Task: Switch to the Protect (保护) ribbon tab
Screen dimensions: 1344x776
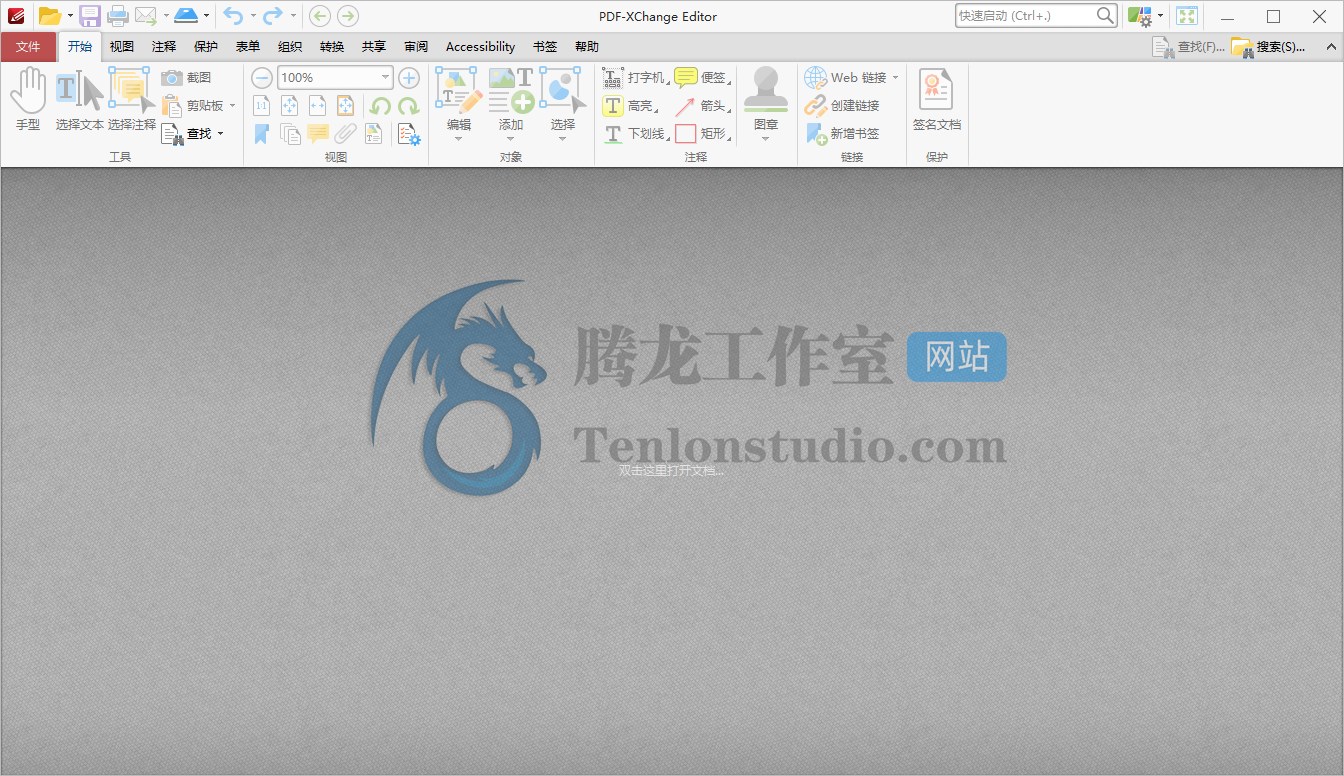Action: click(x=206, y=46)
